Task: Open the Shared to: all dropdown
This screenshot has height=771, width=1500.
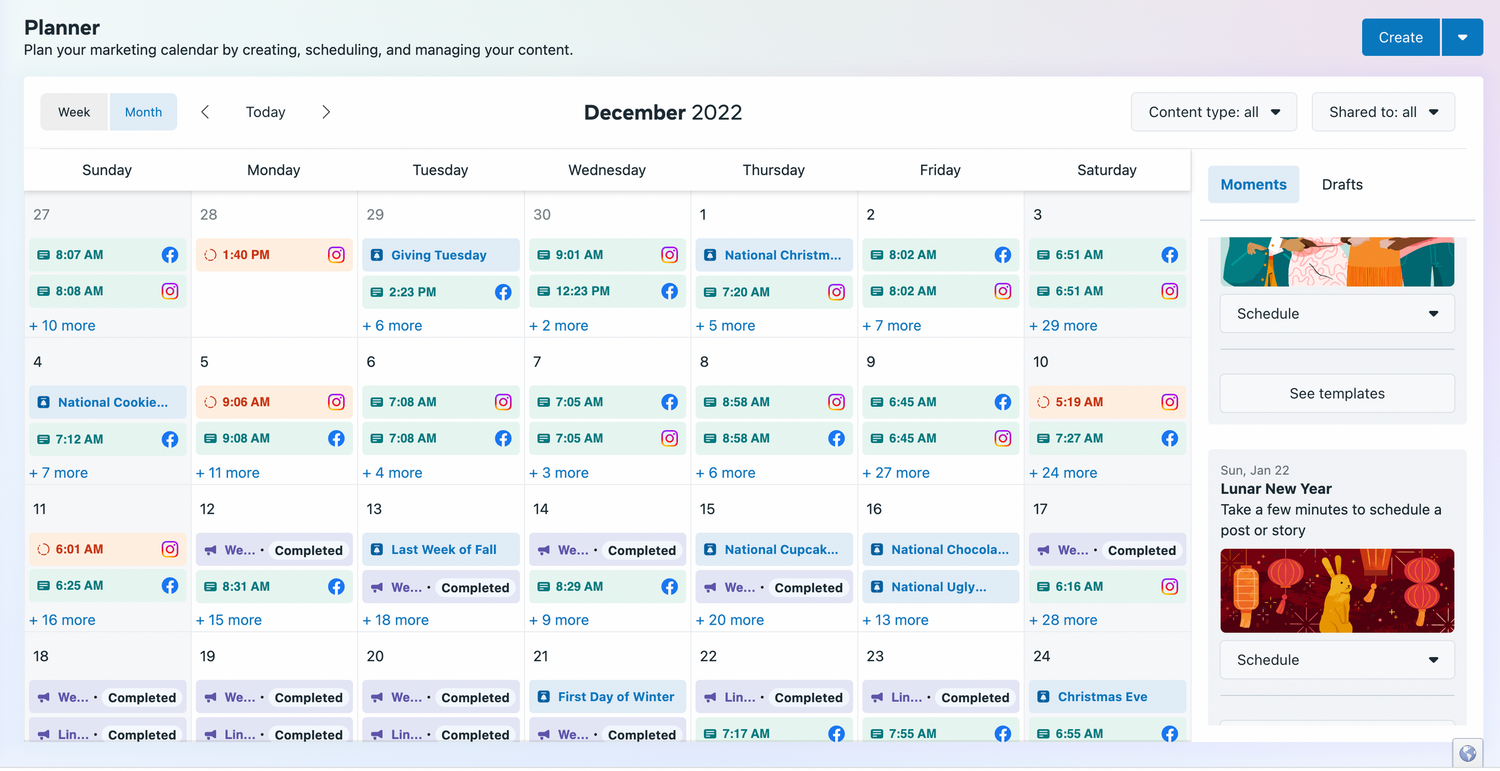Action: tap(1383, 112)
